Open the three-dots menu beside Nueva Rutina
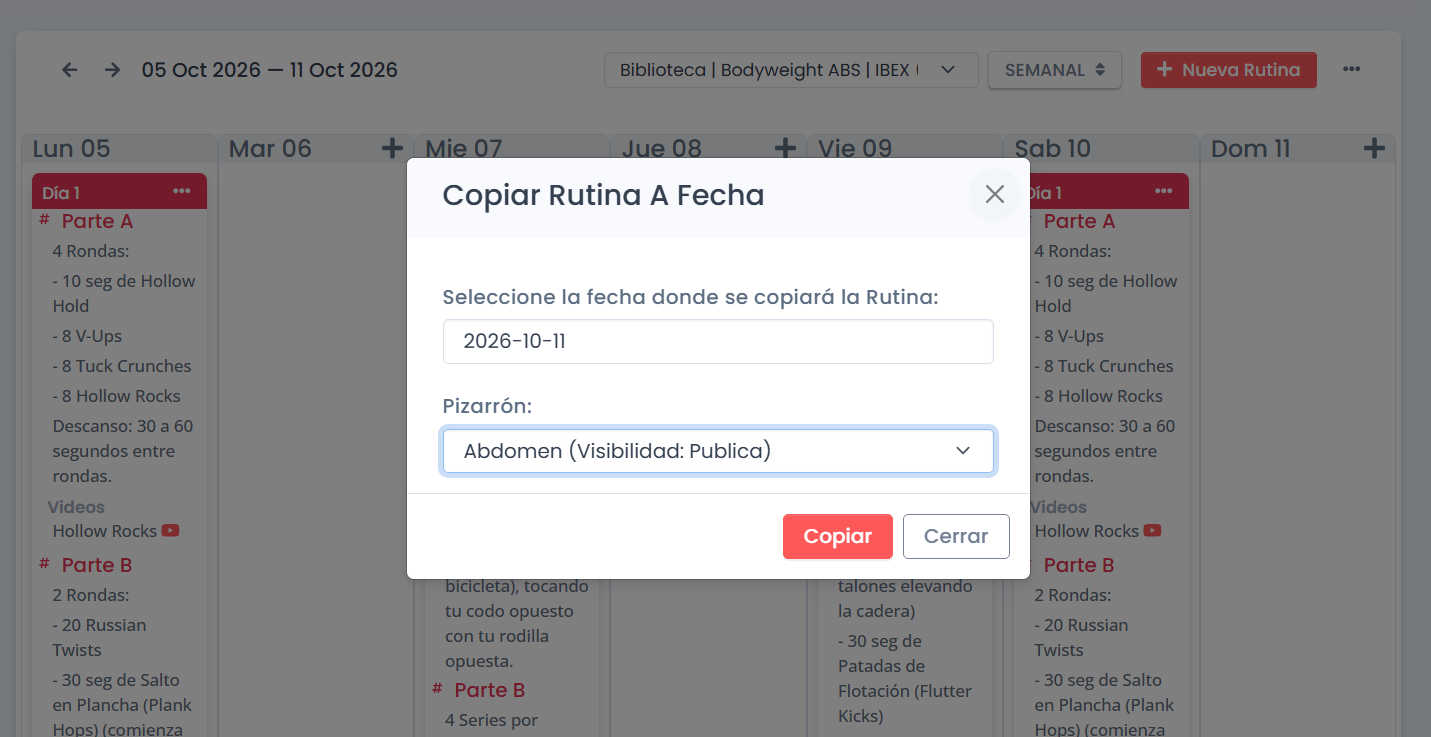 tap(1352, 69)
